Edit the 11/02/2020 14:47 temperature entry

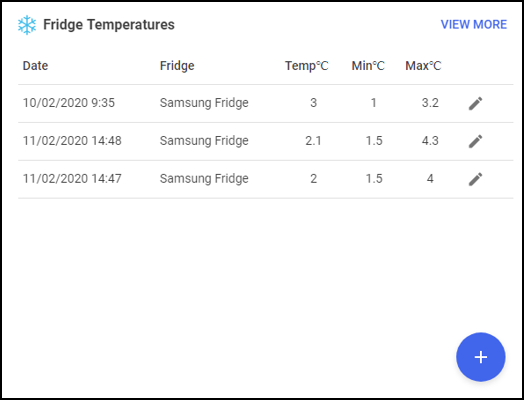[475, 179]
